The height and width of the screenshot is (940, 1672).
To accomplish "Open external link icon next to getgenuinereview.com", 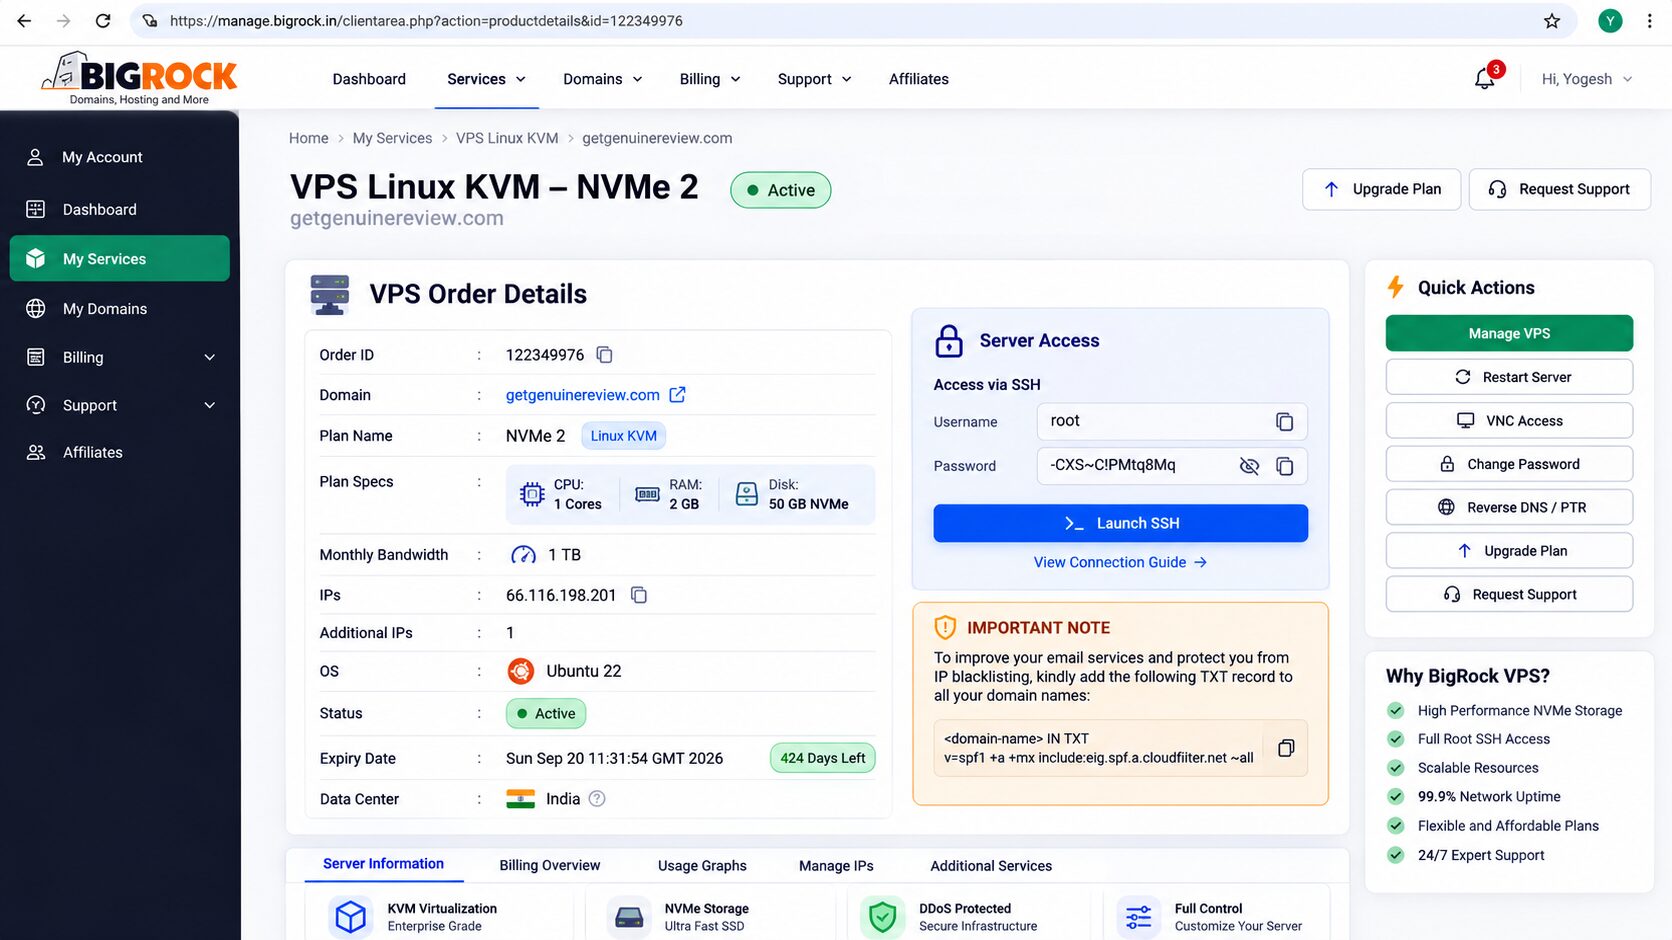I will (677, 395).
